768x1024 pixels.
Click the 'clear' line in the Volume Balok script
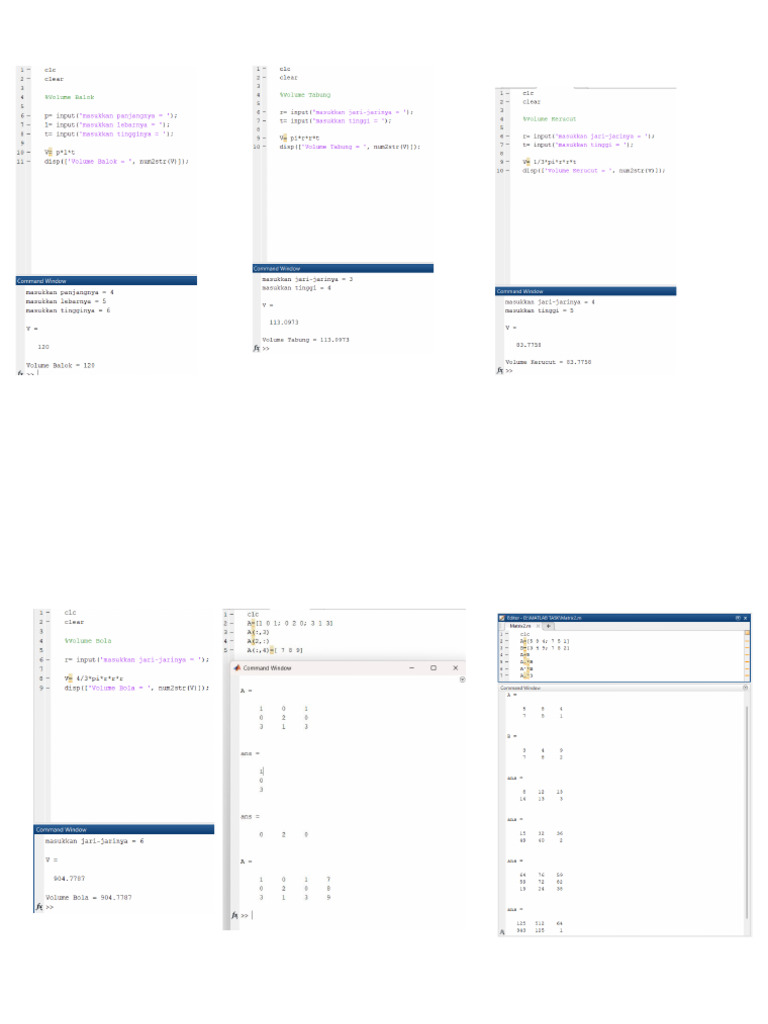click(54, 79)
